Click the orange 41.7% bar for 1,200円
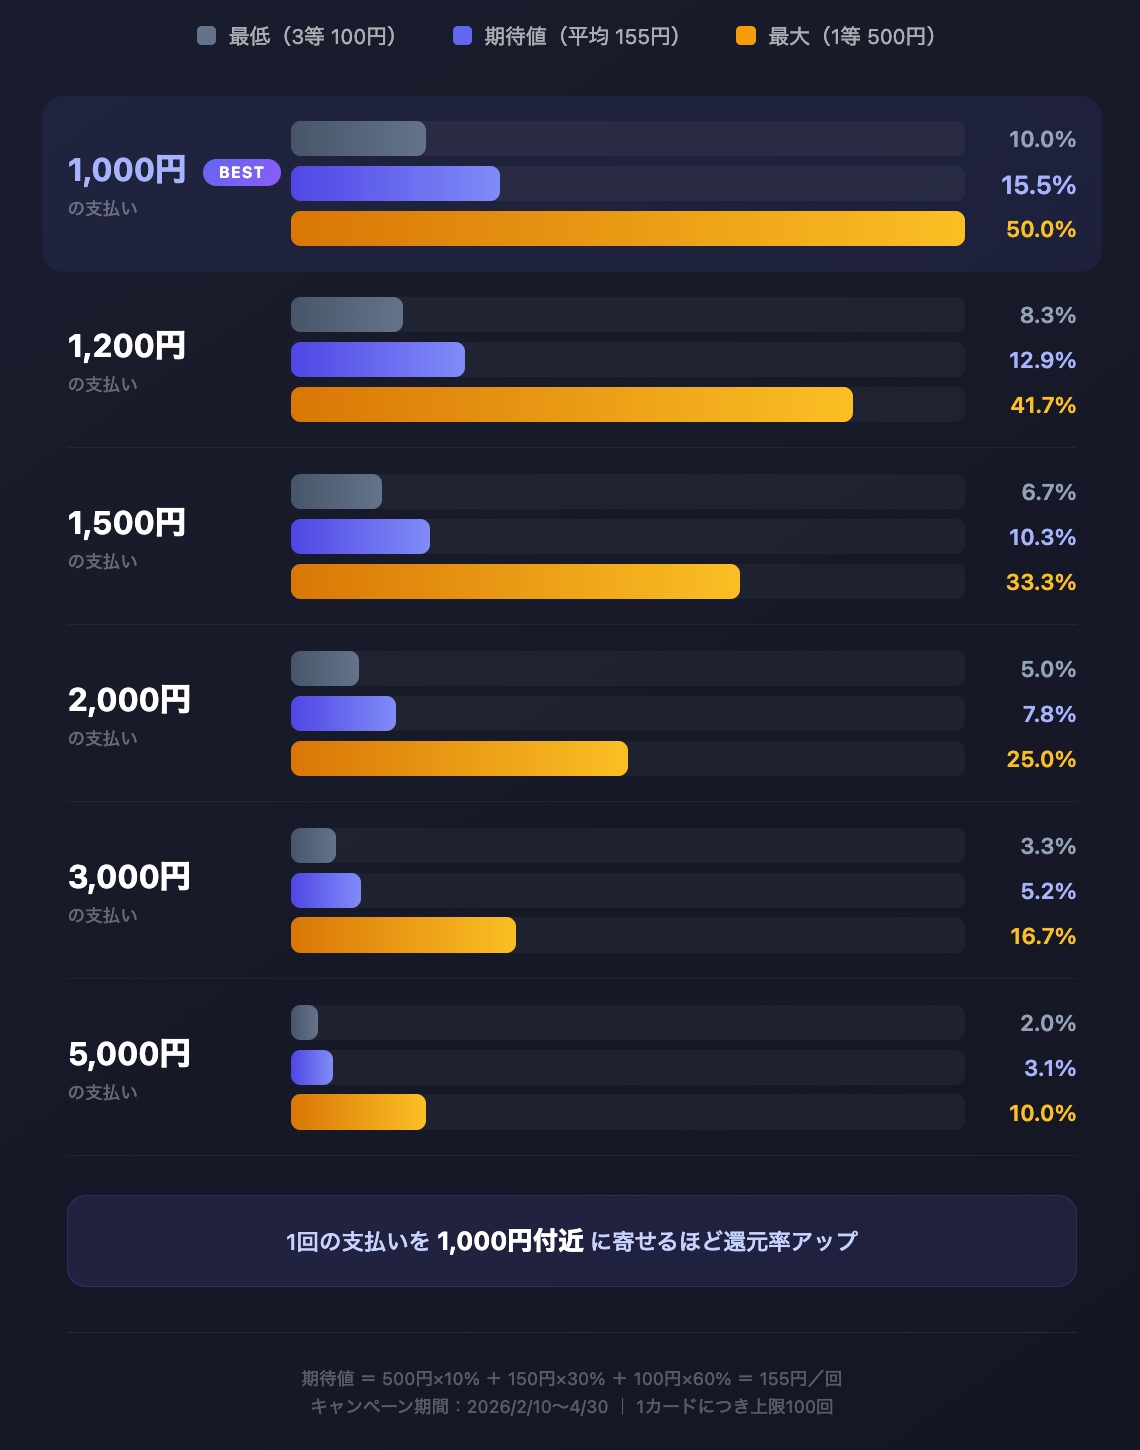 tap(571, 405)
